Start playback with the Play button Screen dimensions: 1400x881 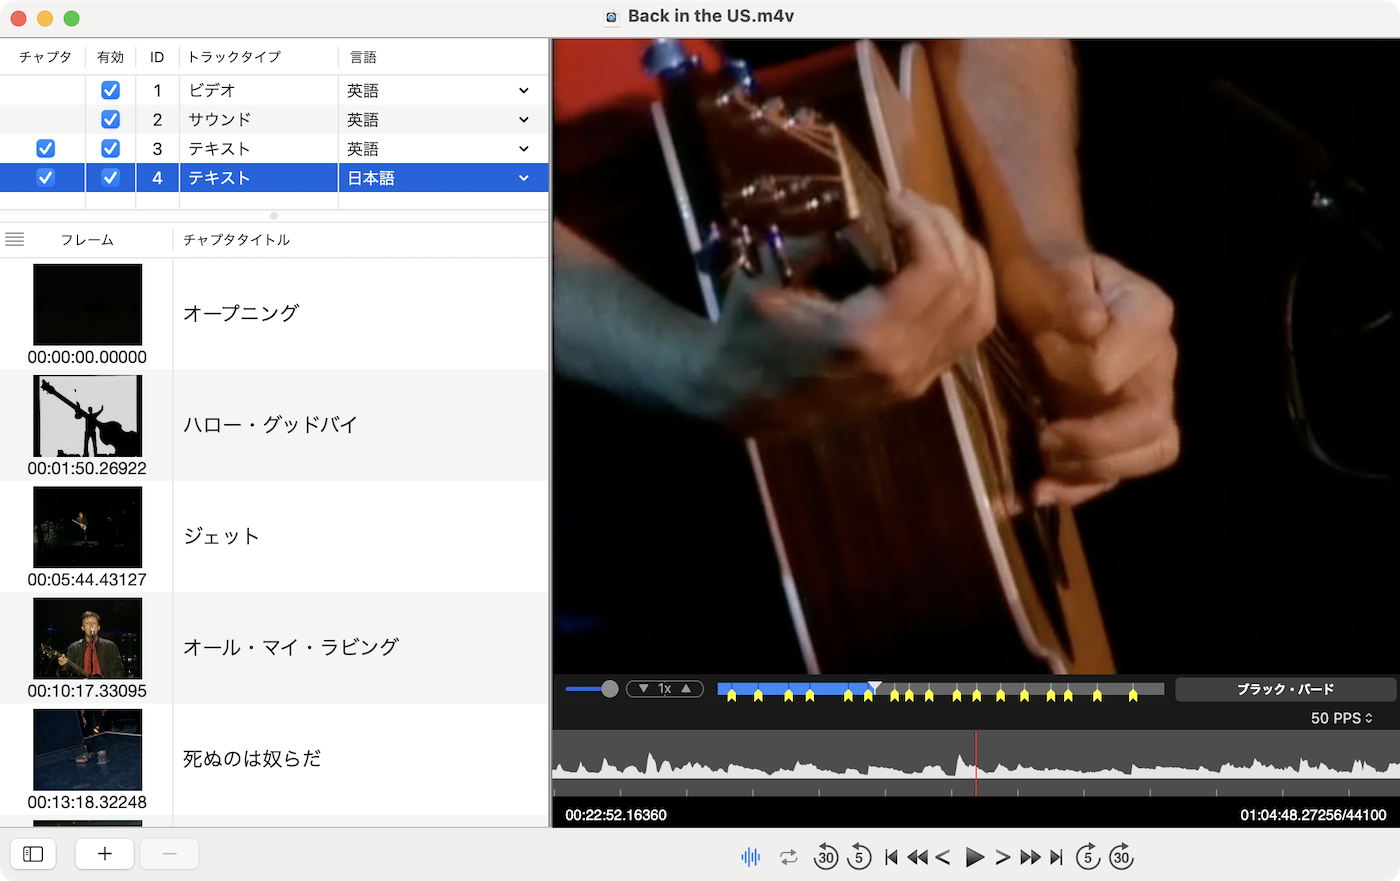pyautogui.click(x=974, y=857)
